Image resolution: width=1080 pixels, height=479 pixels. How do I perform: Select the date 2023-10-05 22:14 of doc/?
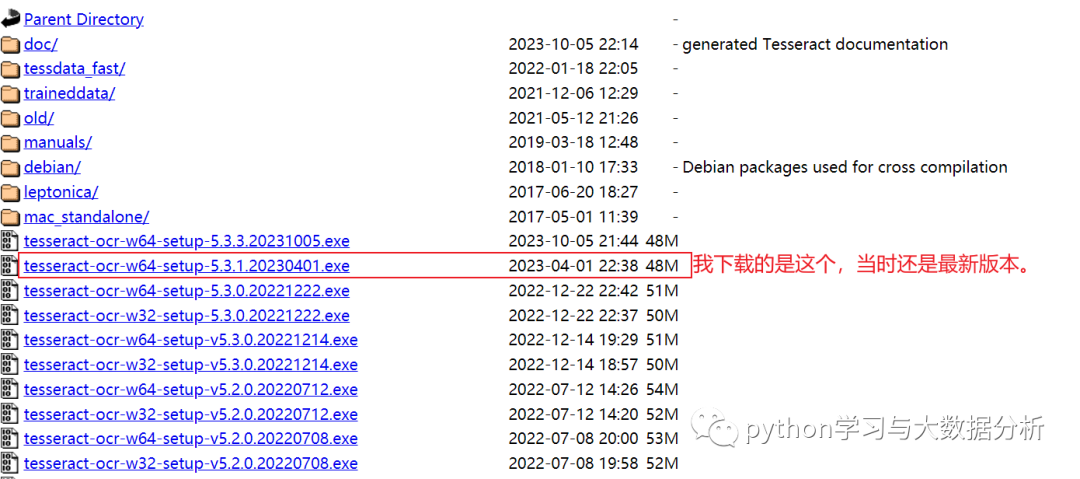tap(573, 44)
